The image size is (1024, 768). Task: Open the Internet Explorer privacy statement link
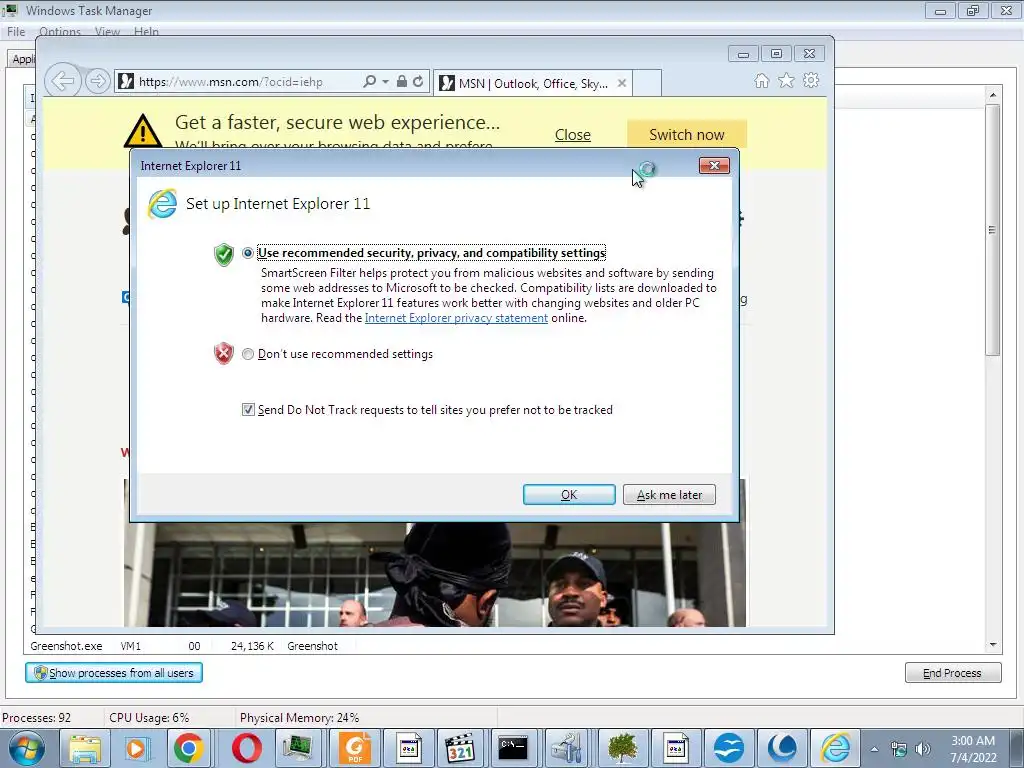pos(456,318)
